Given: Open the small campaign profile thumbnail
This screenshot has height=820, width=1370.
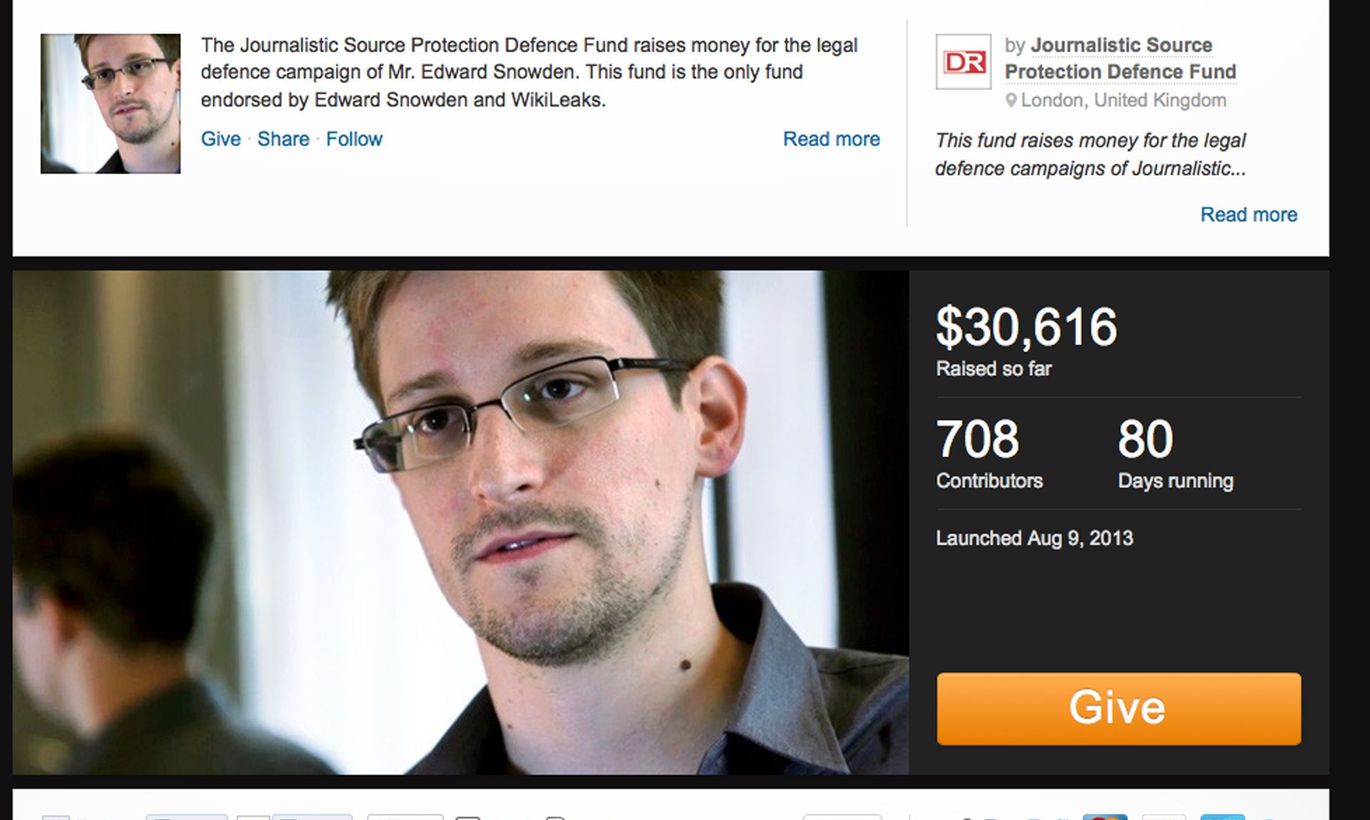Looking at the screenshot, I should click(111, 104).
